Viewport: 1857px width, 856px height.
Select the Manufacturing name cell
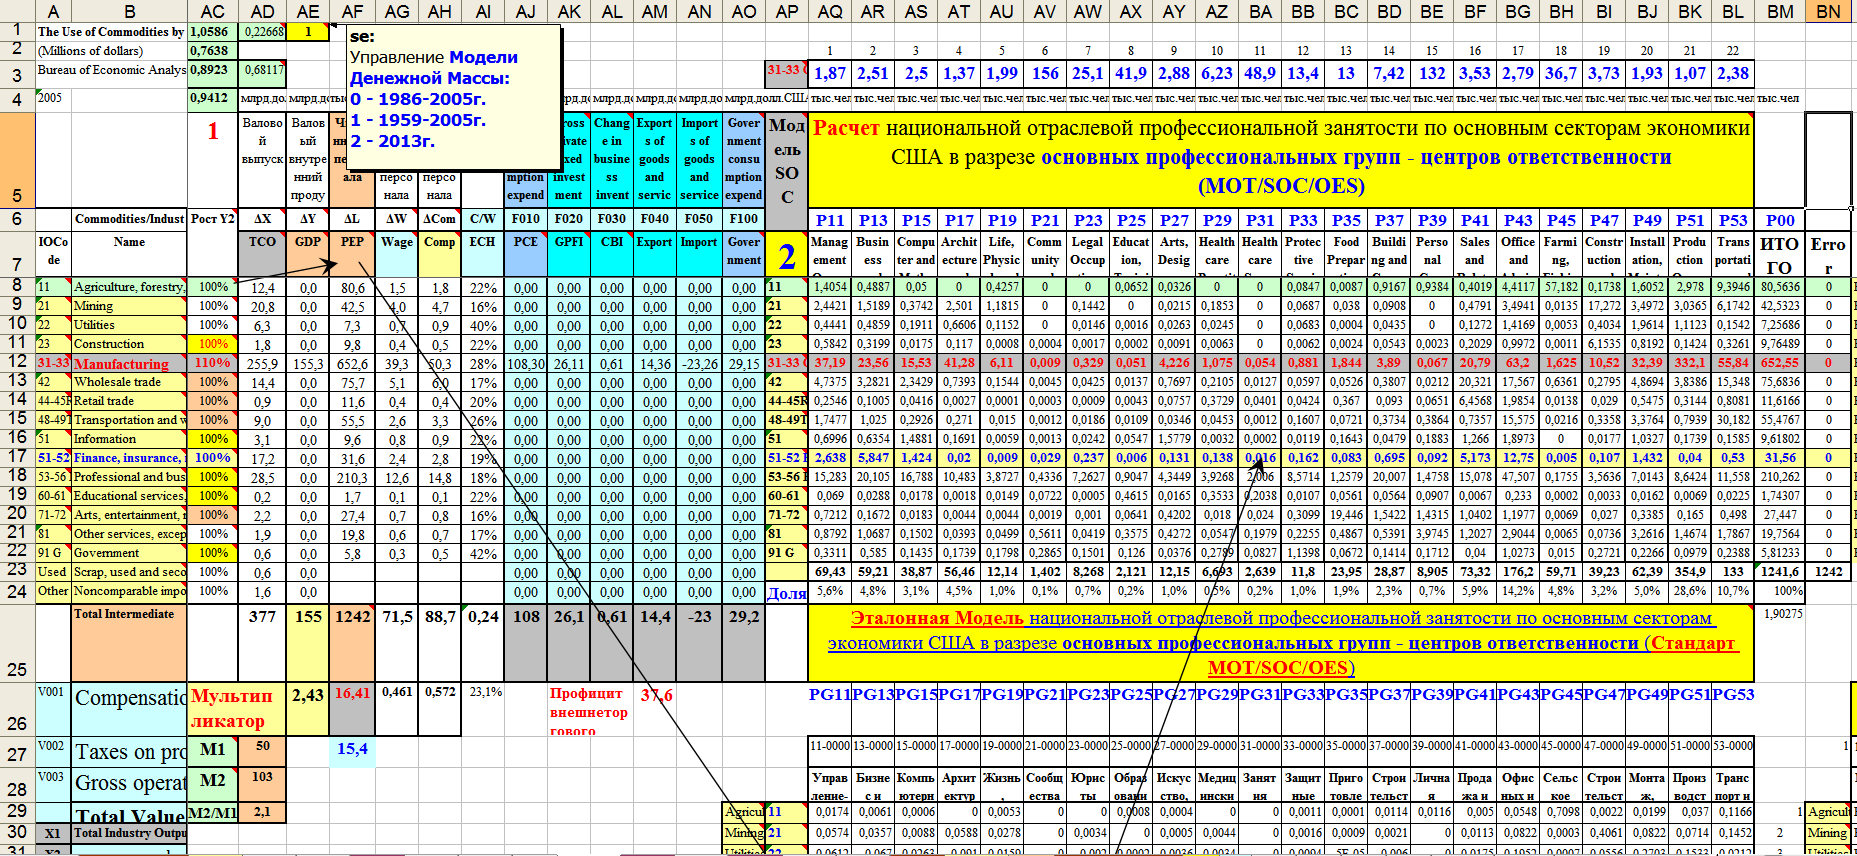[128, 364]
